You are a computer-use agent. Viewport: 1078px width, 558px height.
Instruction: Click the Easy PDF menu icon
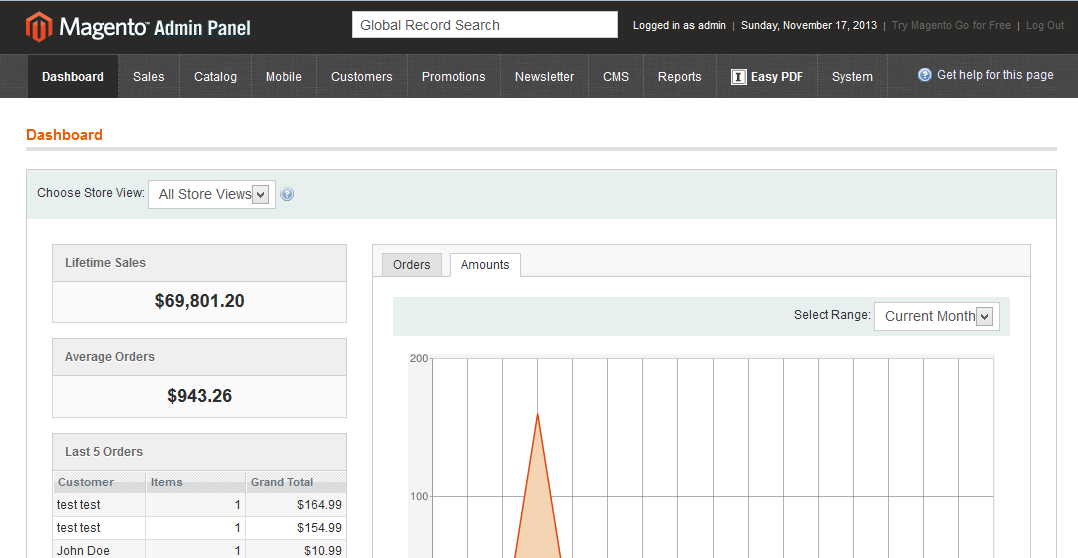pos(738,77)
